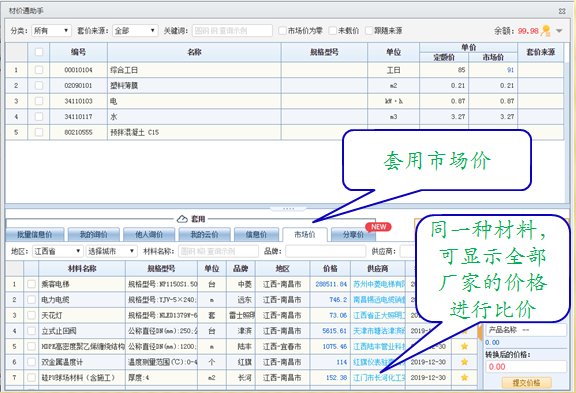Open the 分享价 tab with NEW badge
Screen dimensions: 576x393
point(353,234)
